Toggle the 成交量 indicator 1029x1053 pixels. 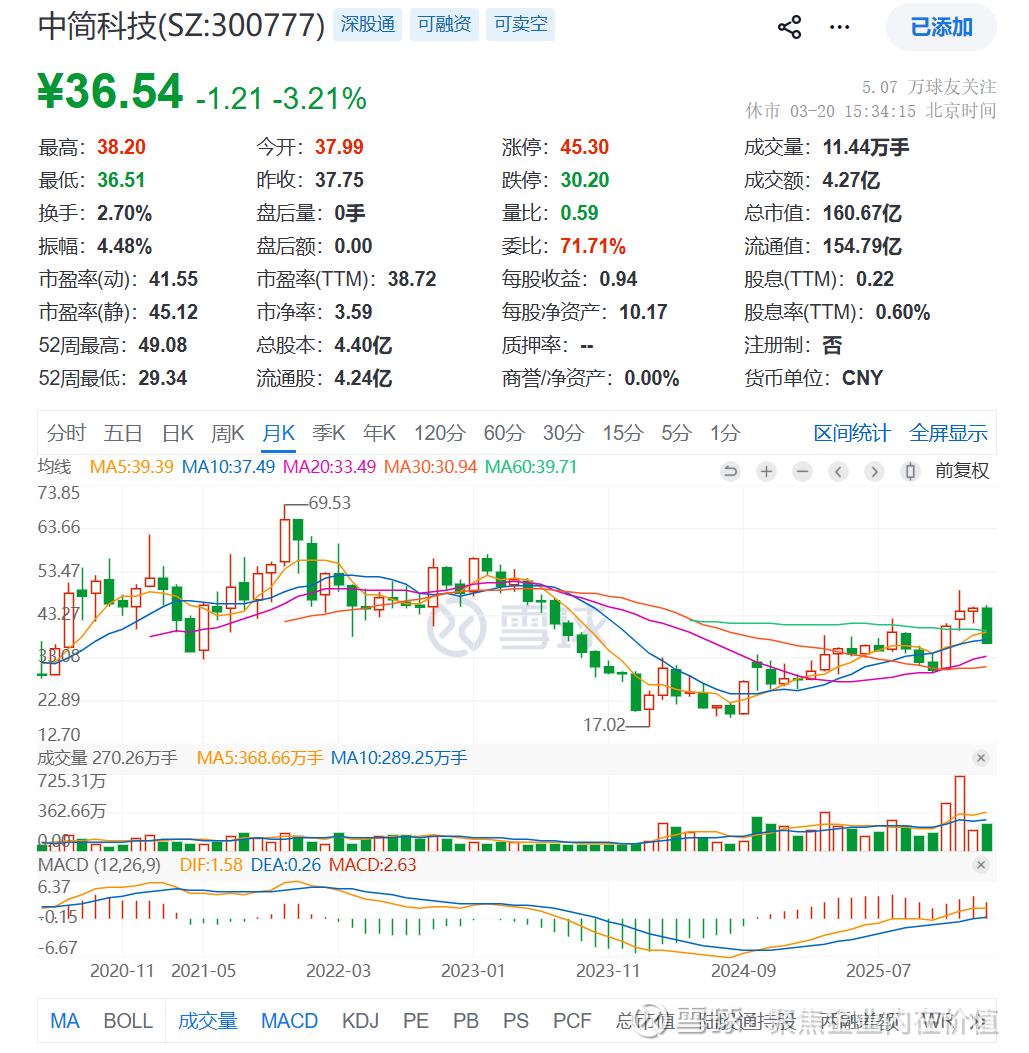click(x=208, y=1021)
